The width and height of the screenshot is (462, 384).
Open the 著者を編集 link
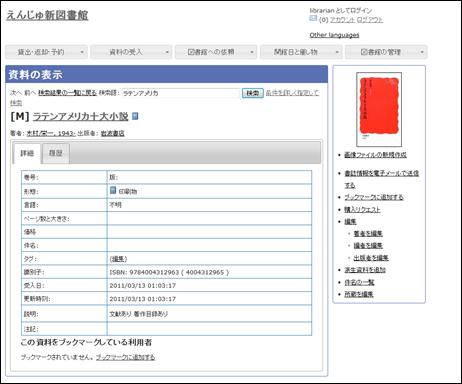click(x=368, y=234)
